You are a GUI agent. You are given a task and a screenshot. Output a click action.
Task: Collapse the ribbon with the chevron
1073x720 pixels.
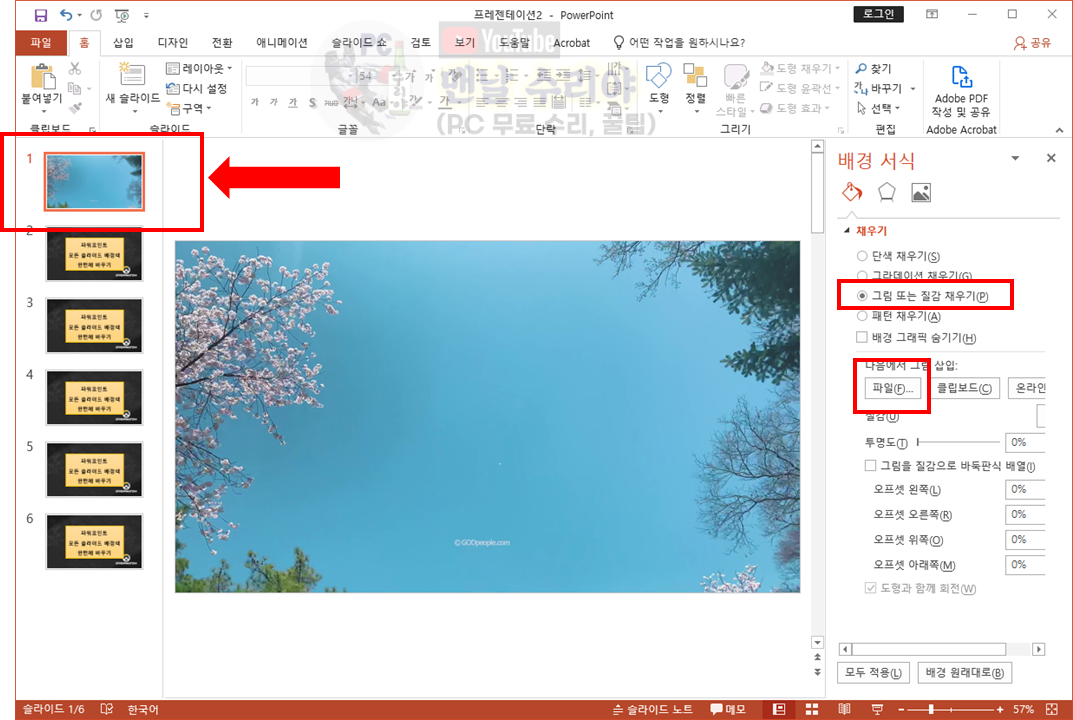click(x=1059, y=130)
